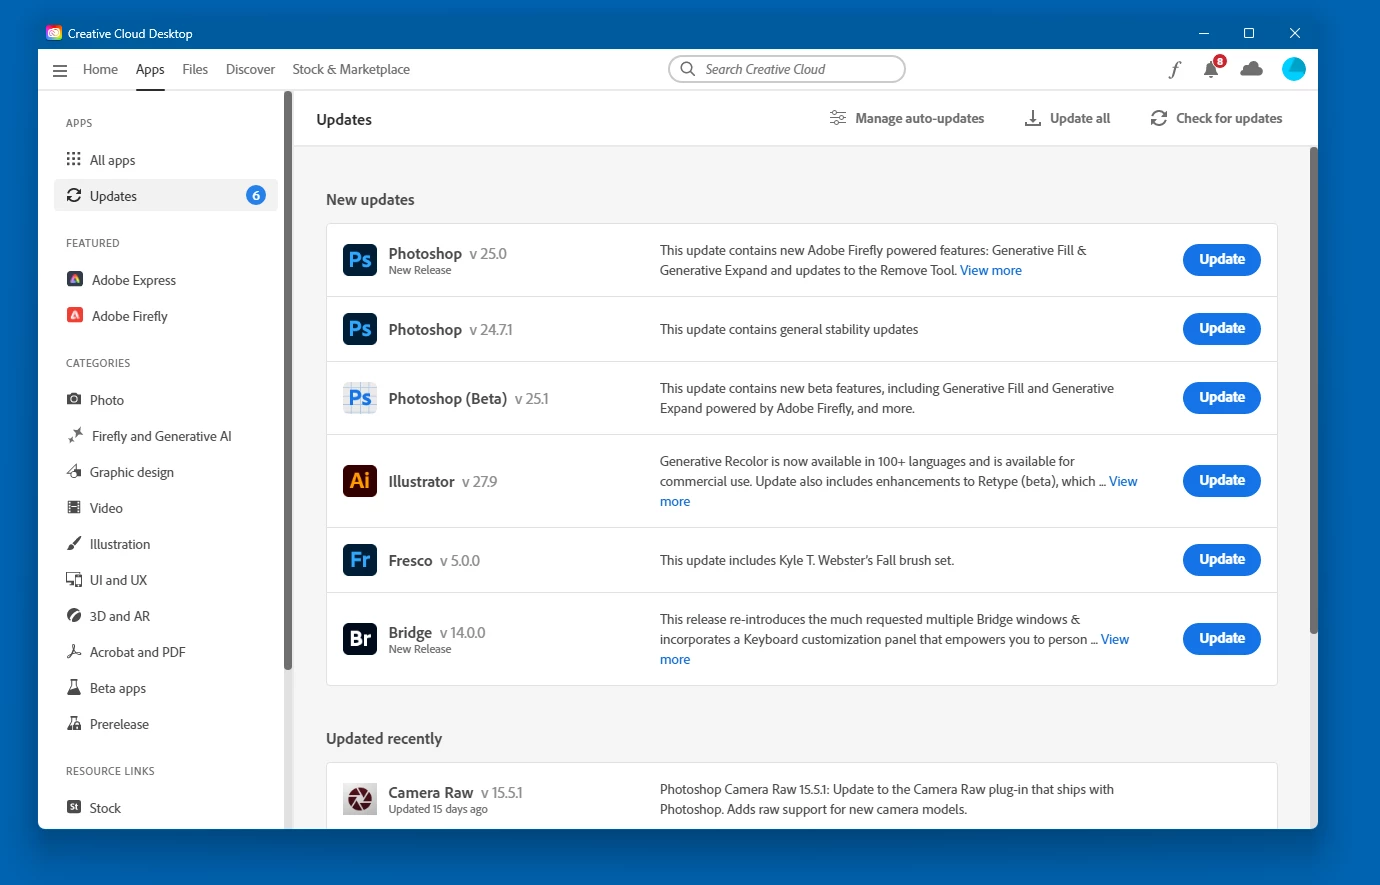Open cloud sync status icon
This screenshot has width=1380, height=885.
(1251, 69)
